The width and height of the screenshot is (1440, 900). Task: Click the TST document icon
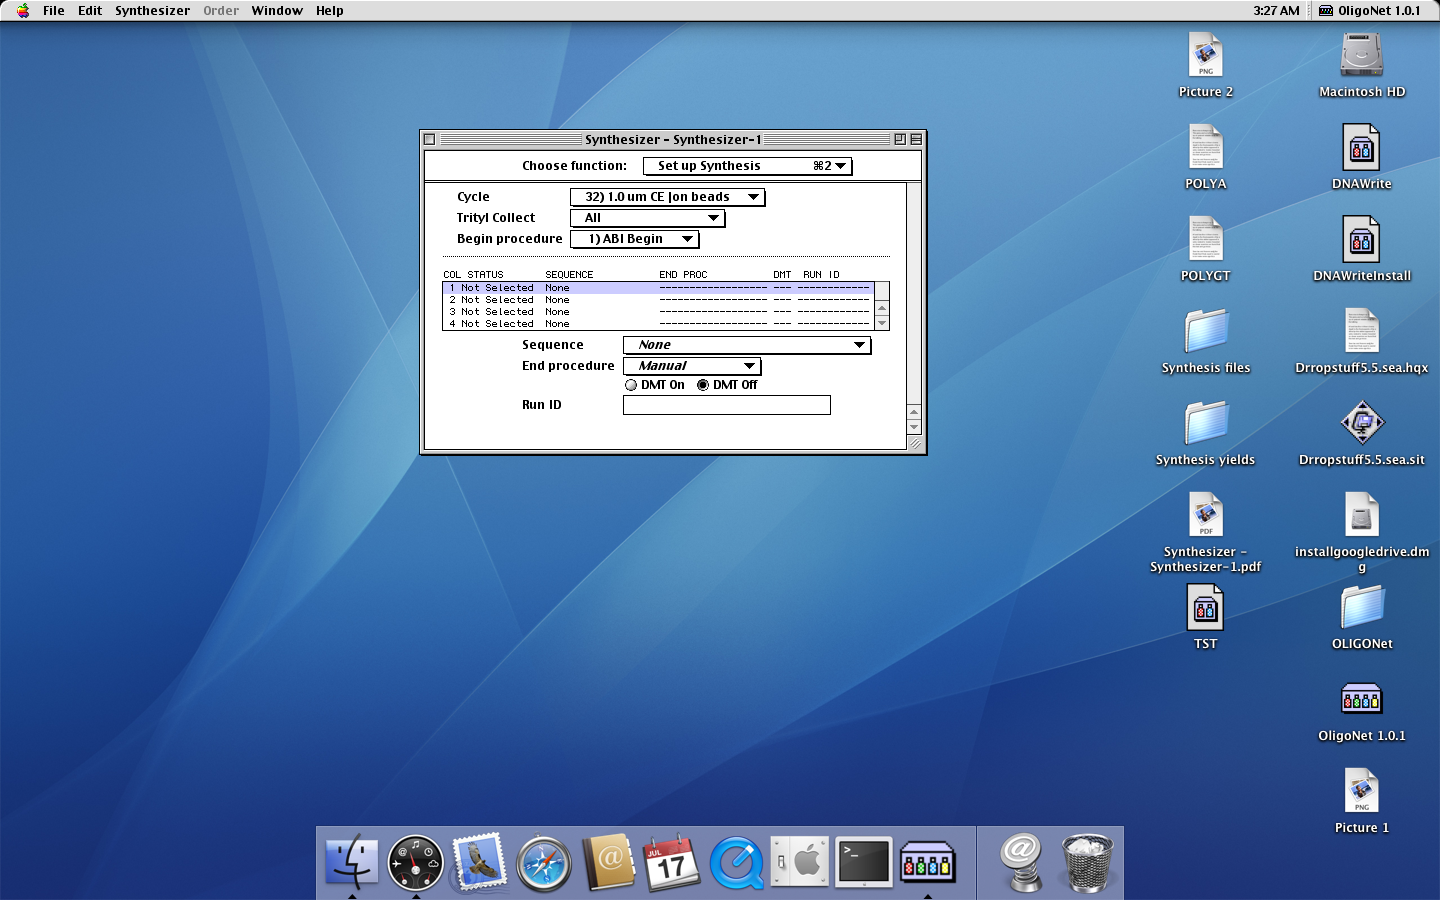click(x=1205, y=608)
